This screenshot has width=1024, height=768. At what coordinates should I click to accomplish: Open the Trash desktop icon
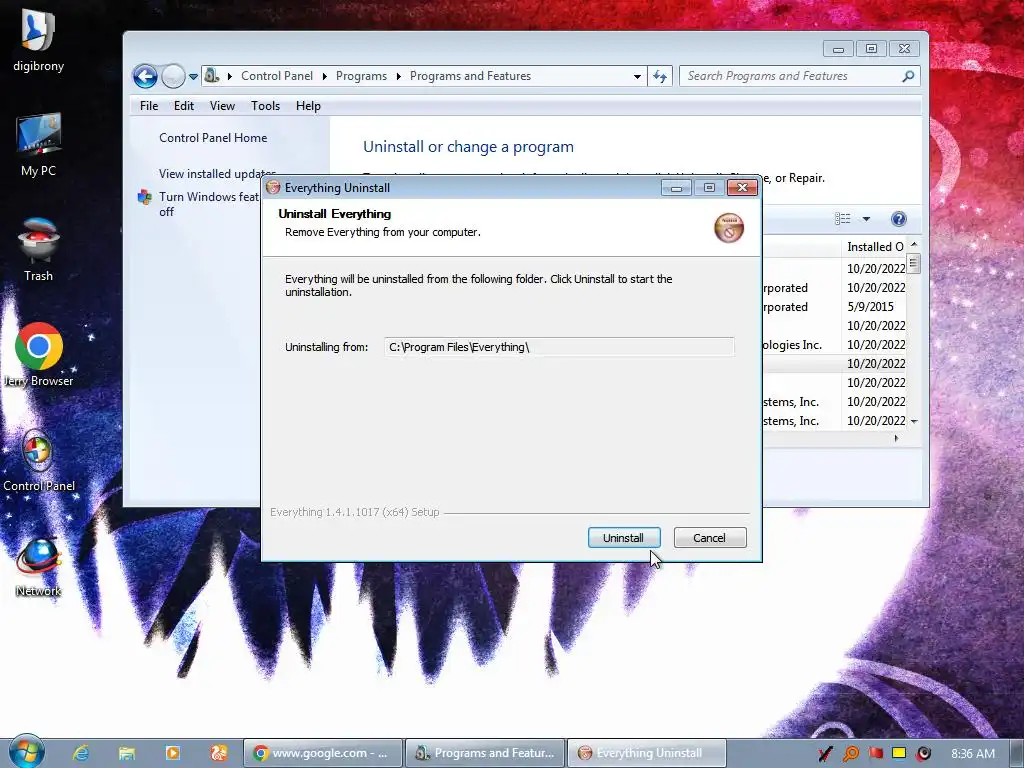pyautogui.click(x=39, y=249)
